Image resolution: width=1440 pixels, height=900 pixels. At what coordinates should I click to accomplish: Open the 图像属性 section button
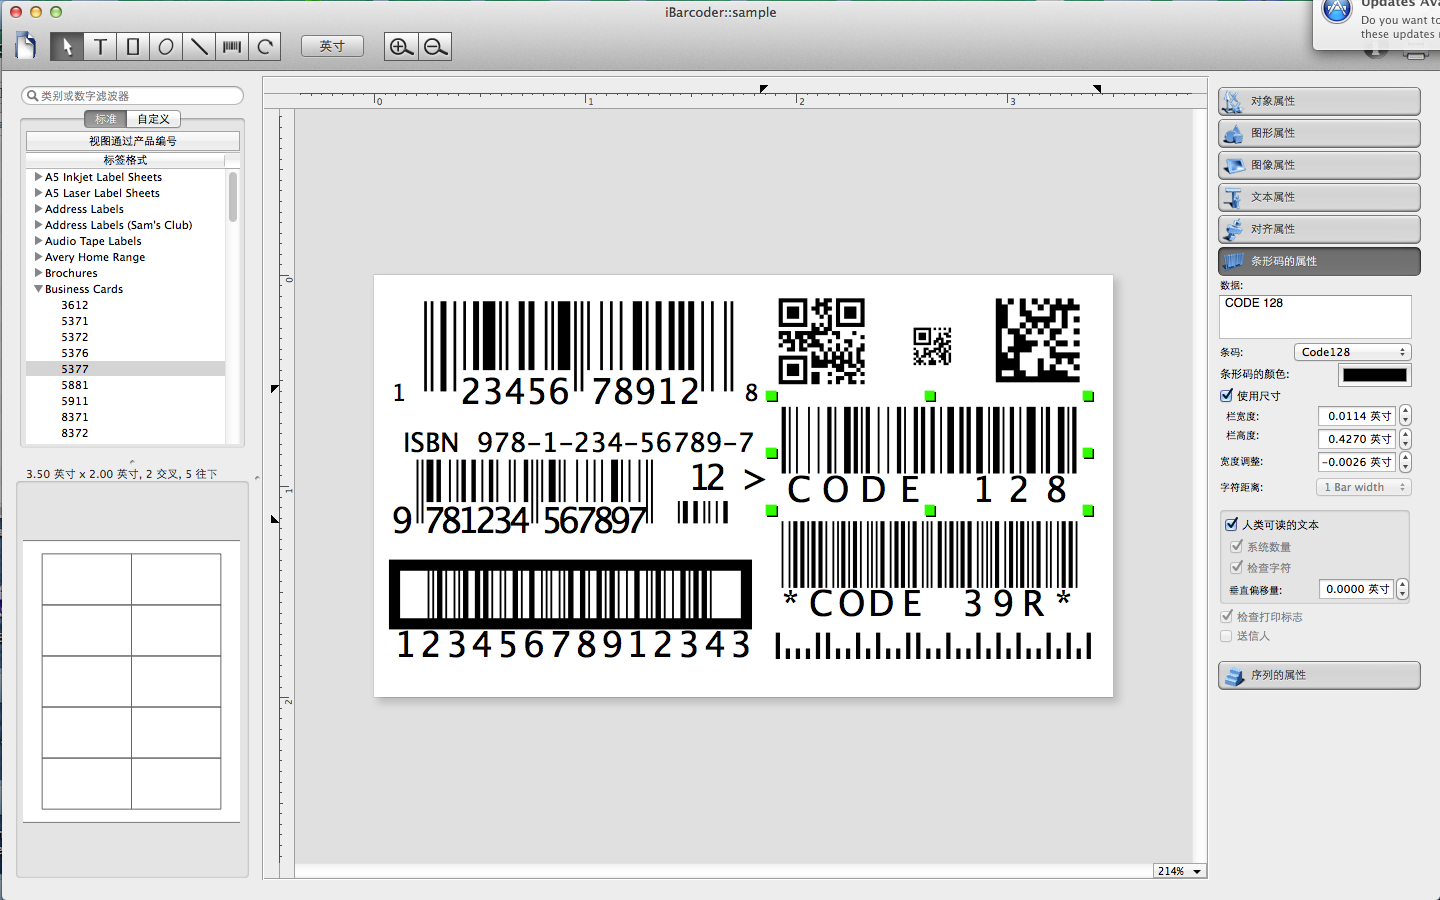(x=1319, y=165)
